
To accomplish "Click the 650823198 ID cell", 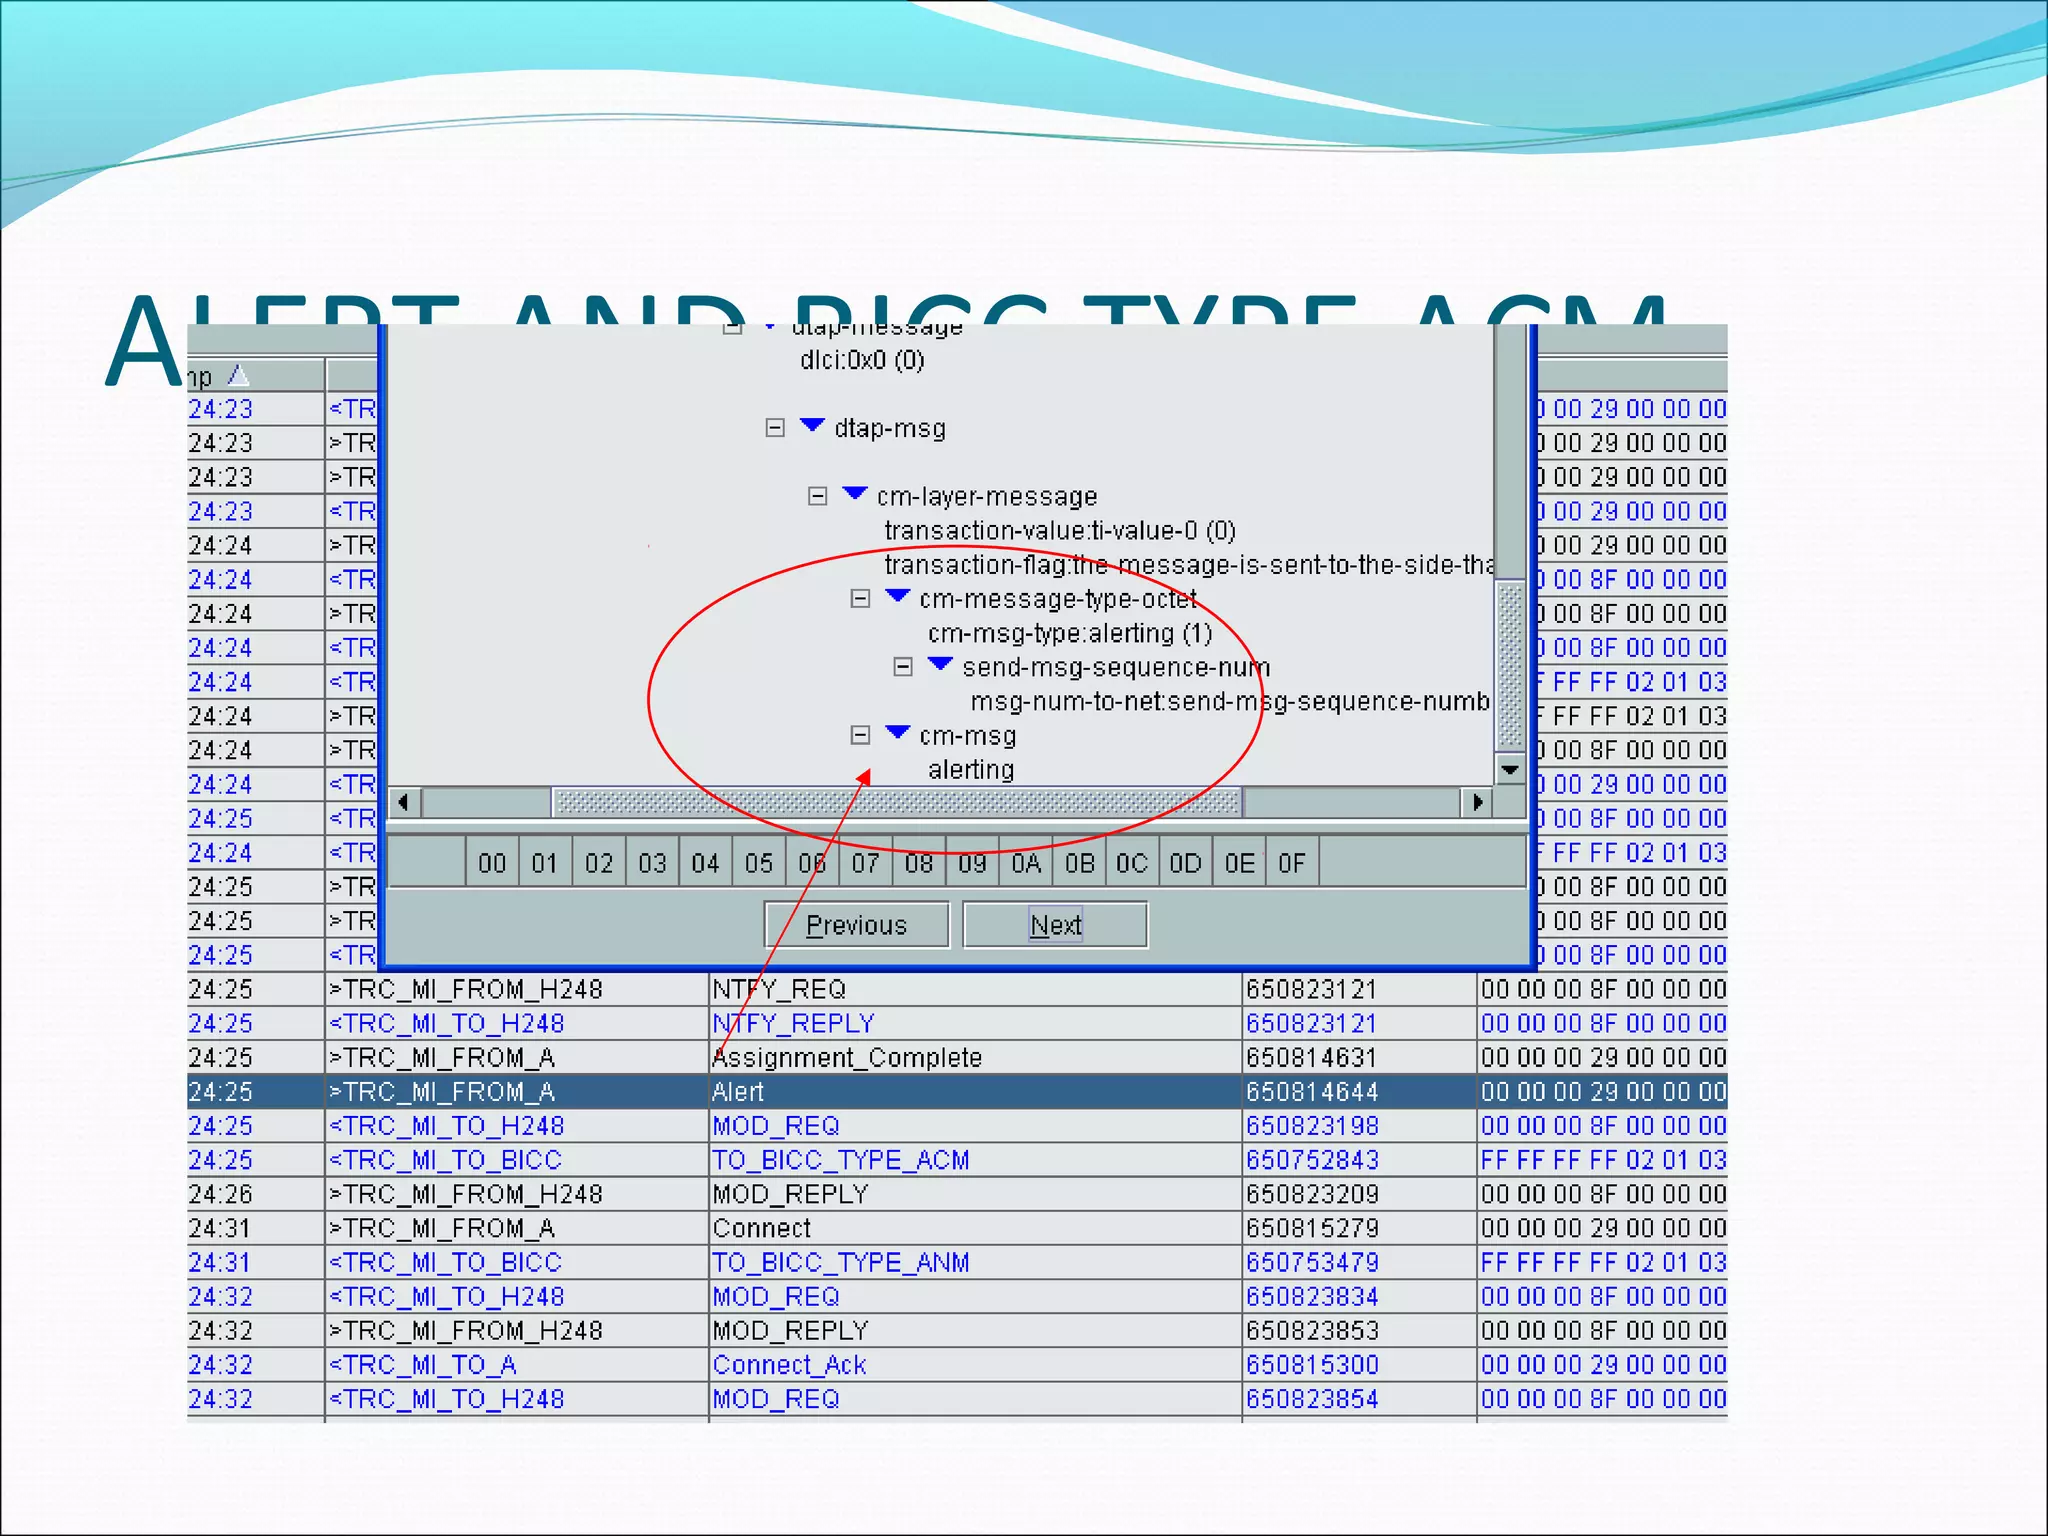I will 1359,1126.
